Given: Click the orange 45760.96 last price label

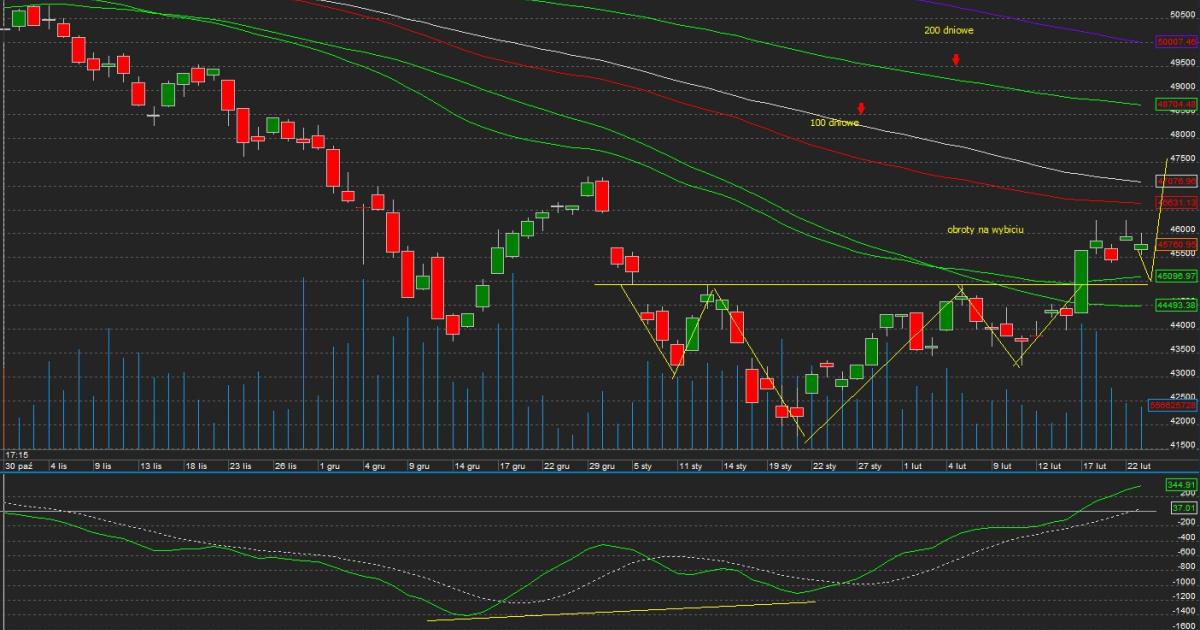Looking at the screenshot, I should pyautogui.click(x=1175, y=243).
